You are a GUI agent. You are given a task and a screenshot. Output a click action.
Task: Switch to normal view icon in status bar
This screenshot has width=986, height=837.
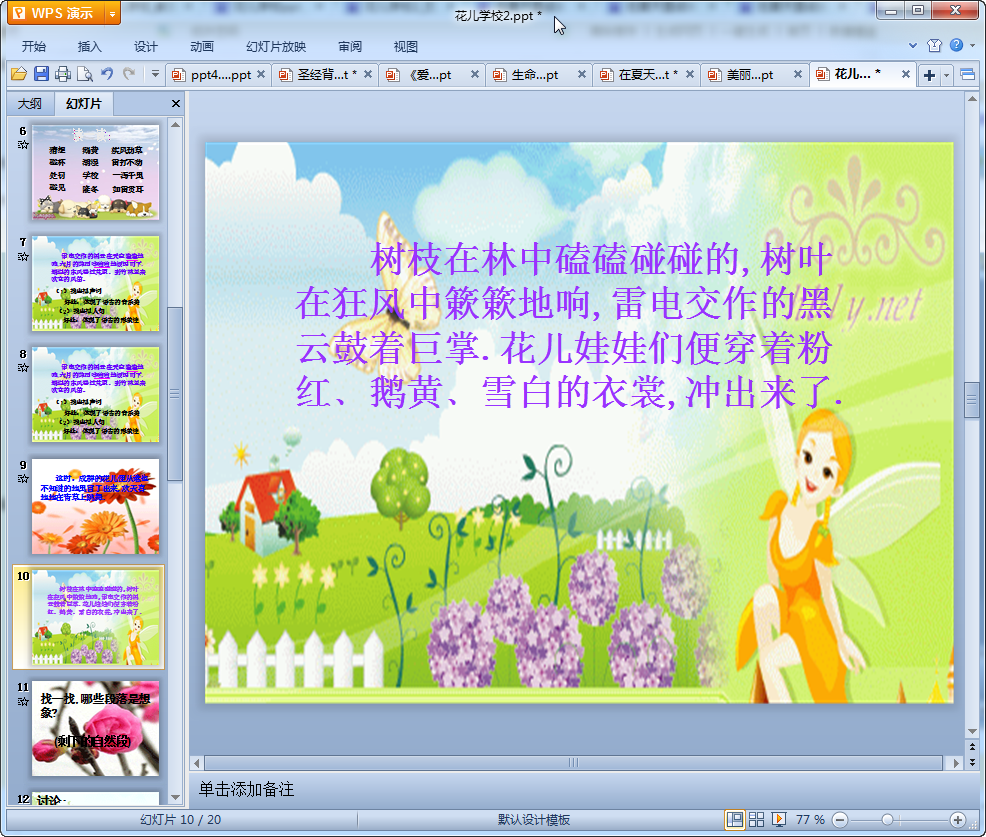[x=734, y=819]
